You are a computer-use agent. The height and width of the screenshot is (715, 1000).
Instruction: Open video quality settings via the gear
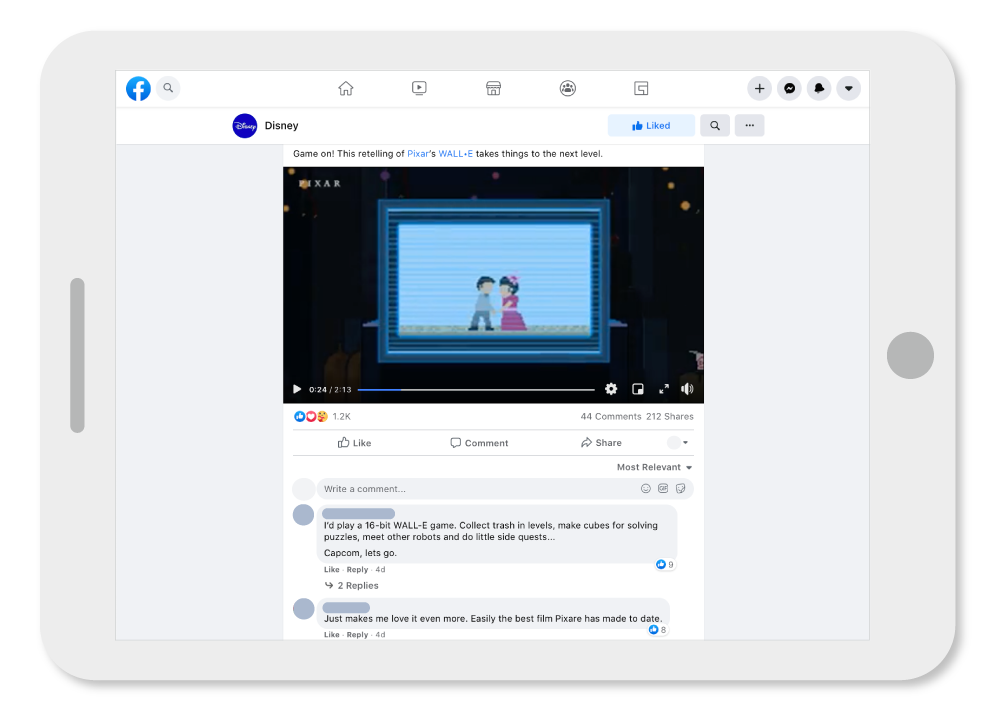tap(611, 389)
